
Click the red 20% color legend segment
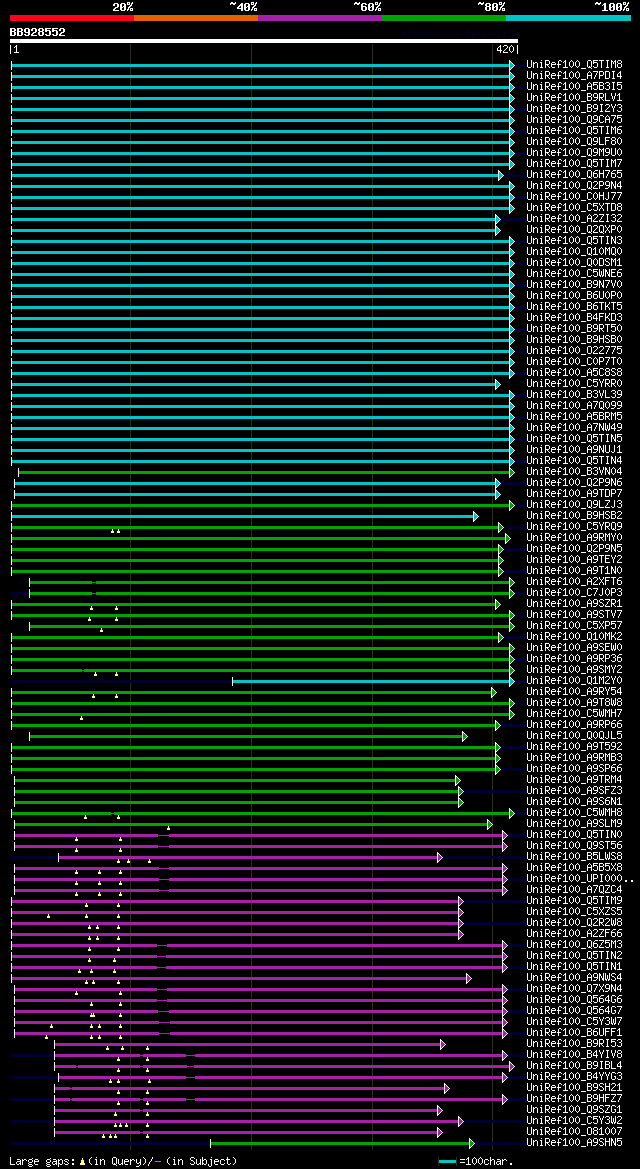72,17
